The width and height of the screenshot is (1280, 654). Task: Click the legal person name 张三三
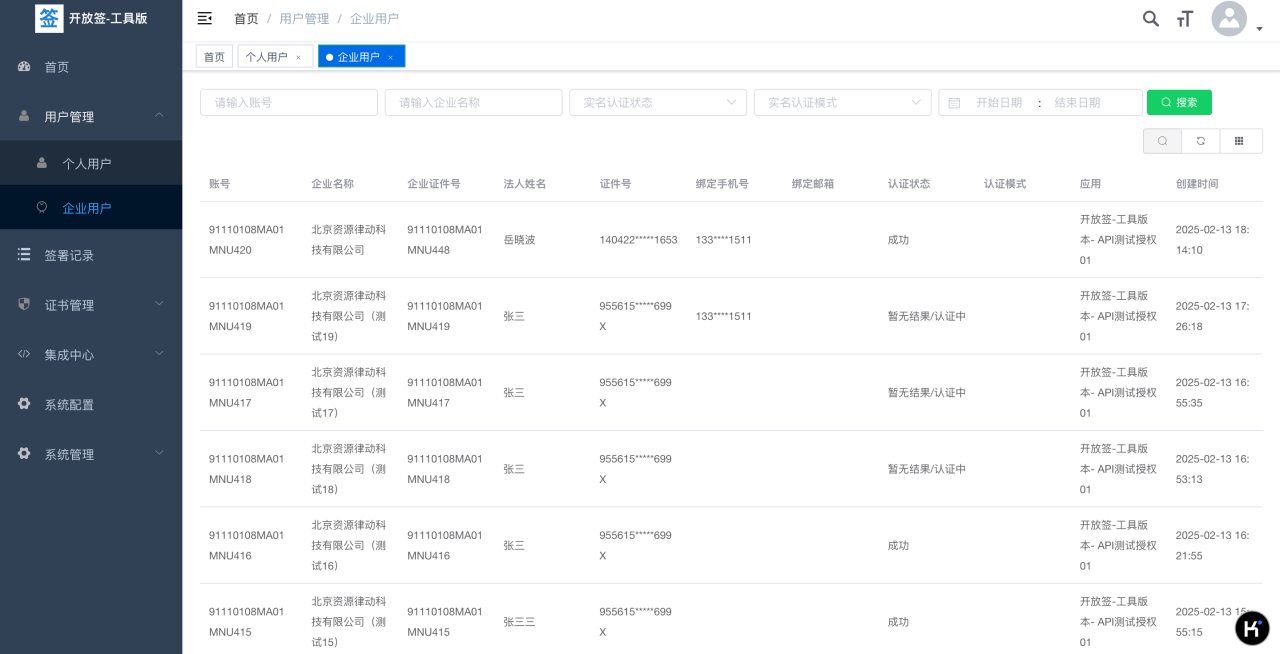pyautogui.click(x=519, y=622)
